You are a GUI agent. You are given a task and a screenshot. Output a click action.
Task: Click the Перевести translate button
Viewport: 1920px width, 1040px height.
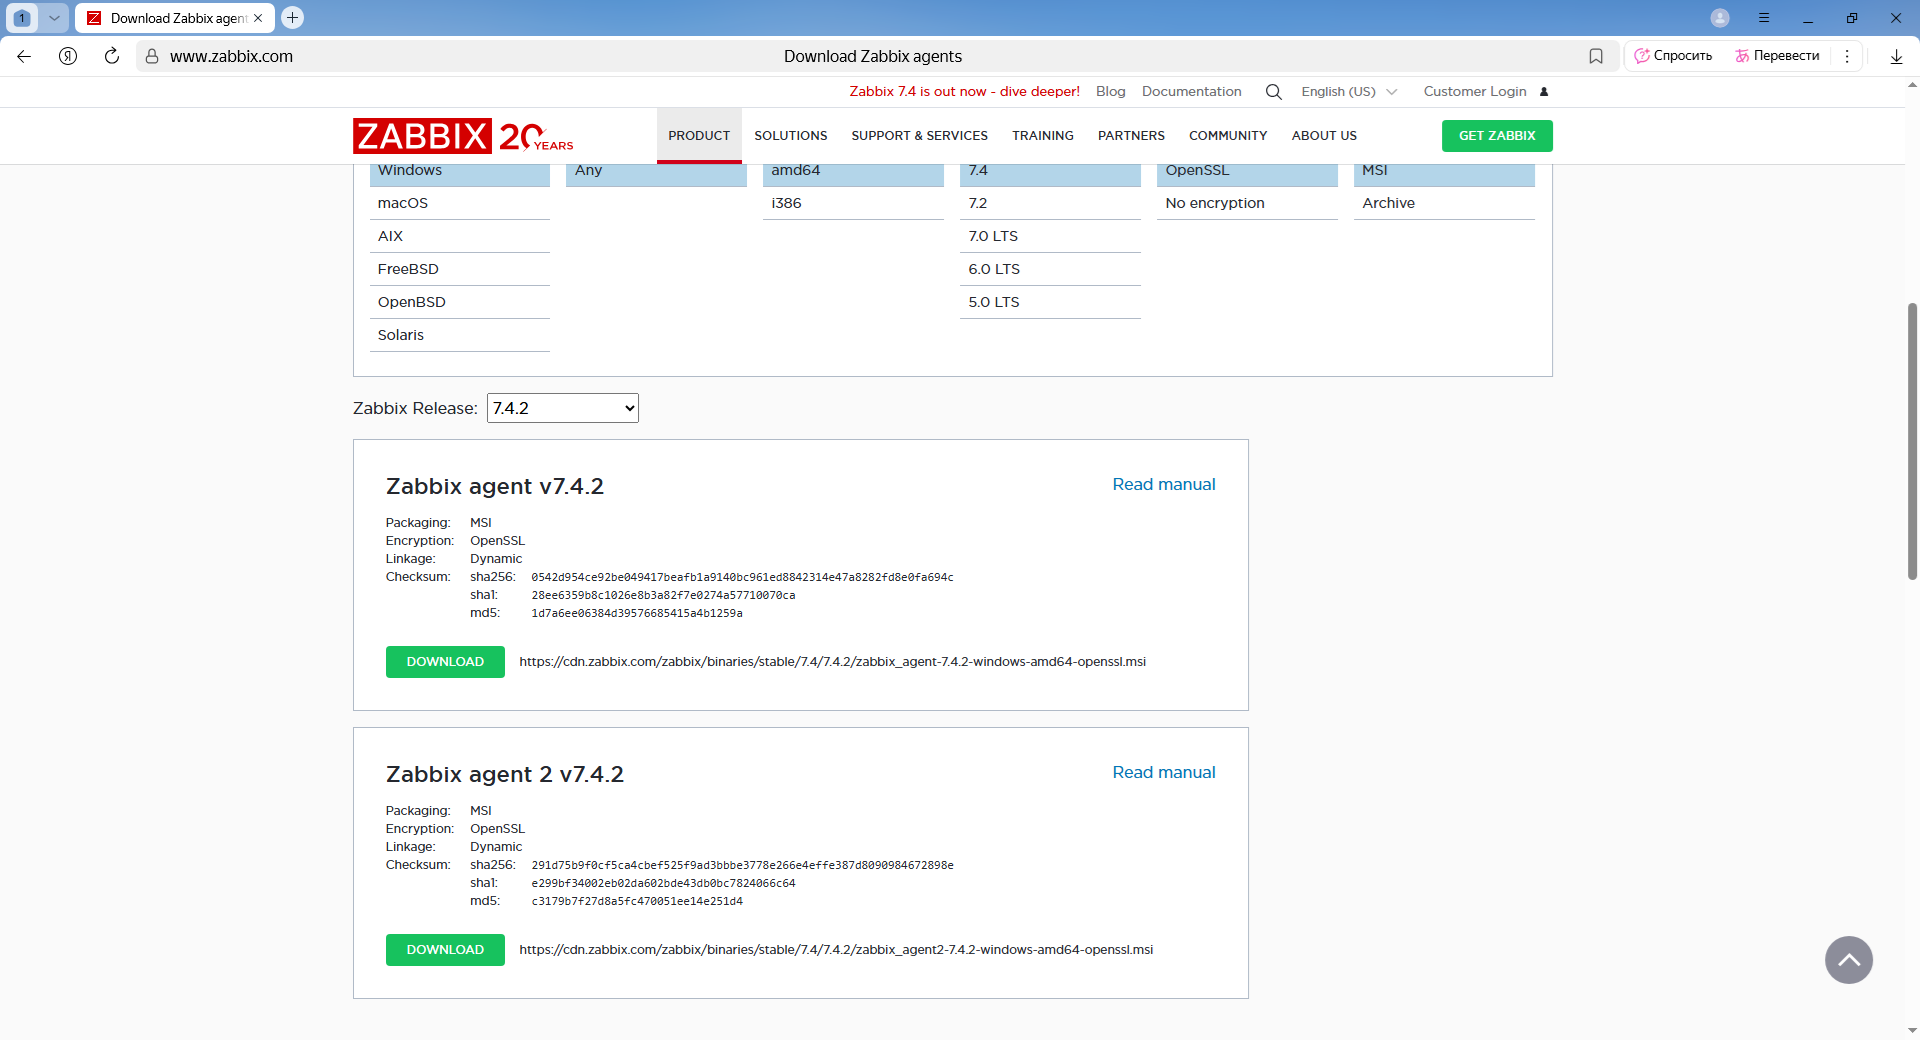click(1777, 56)
